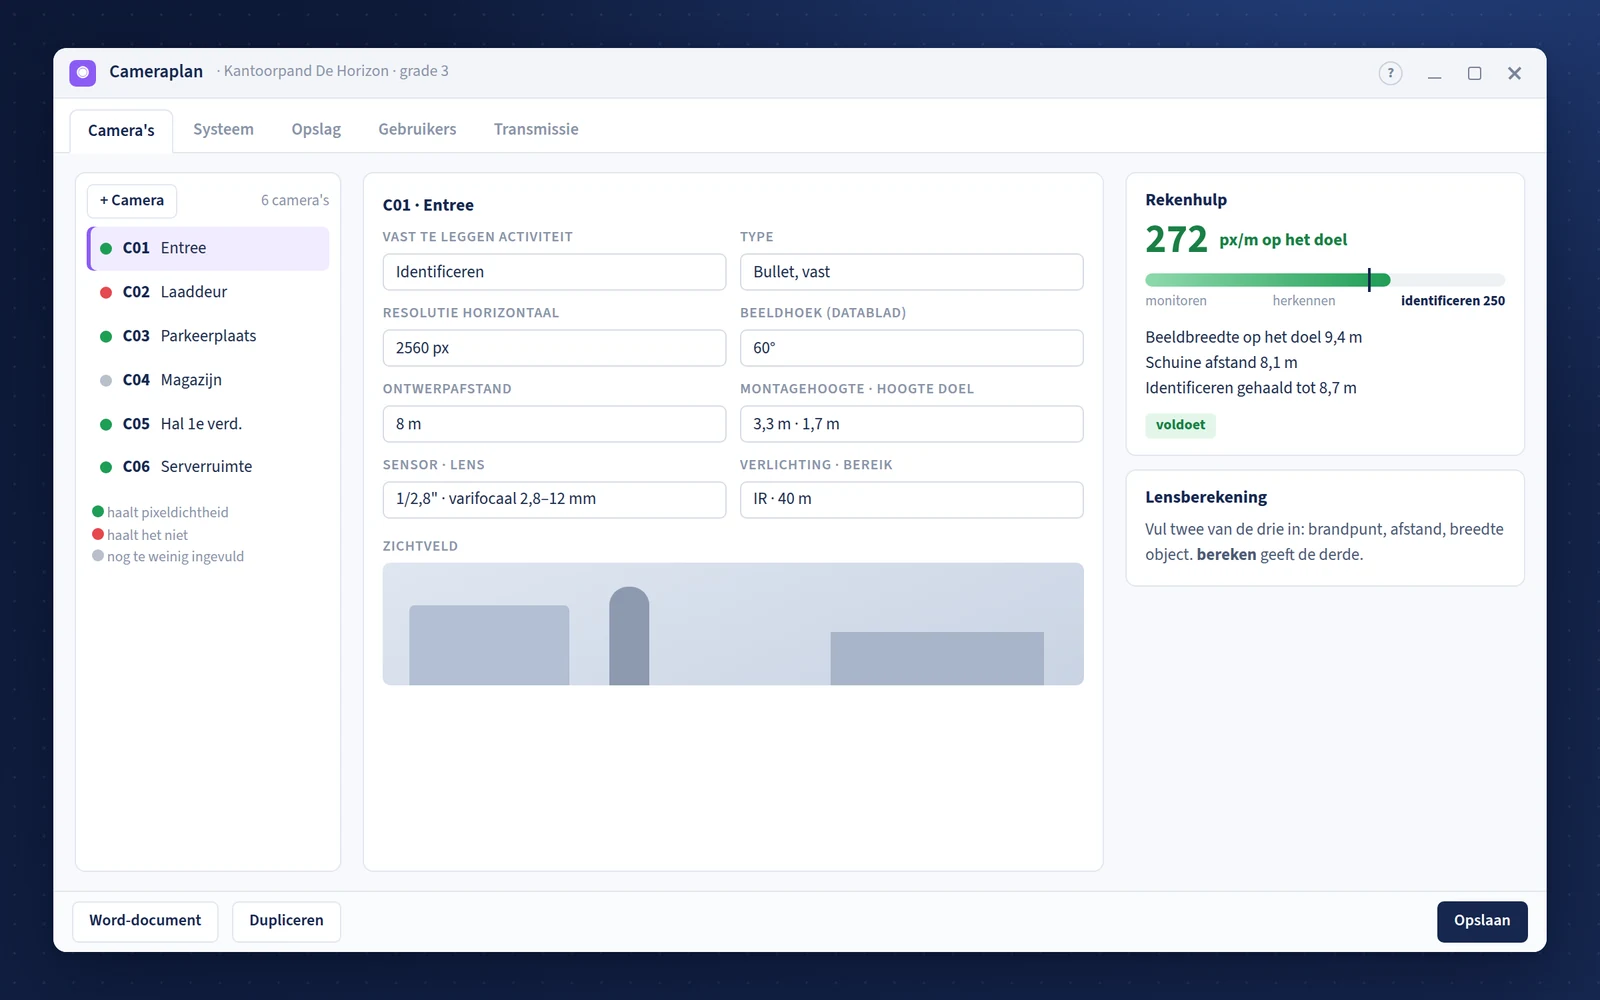Edit the Beeldhoek field showing 60°
The height and width of the screenshot is (1000, 1600).
click(x=911, y=348)
